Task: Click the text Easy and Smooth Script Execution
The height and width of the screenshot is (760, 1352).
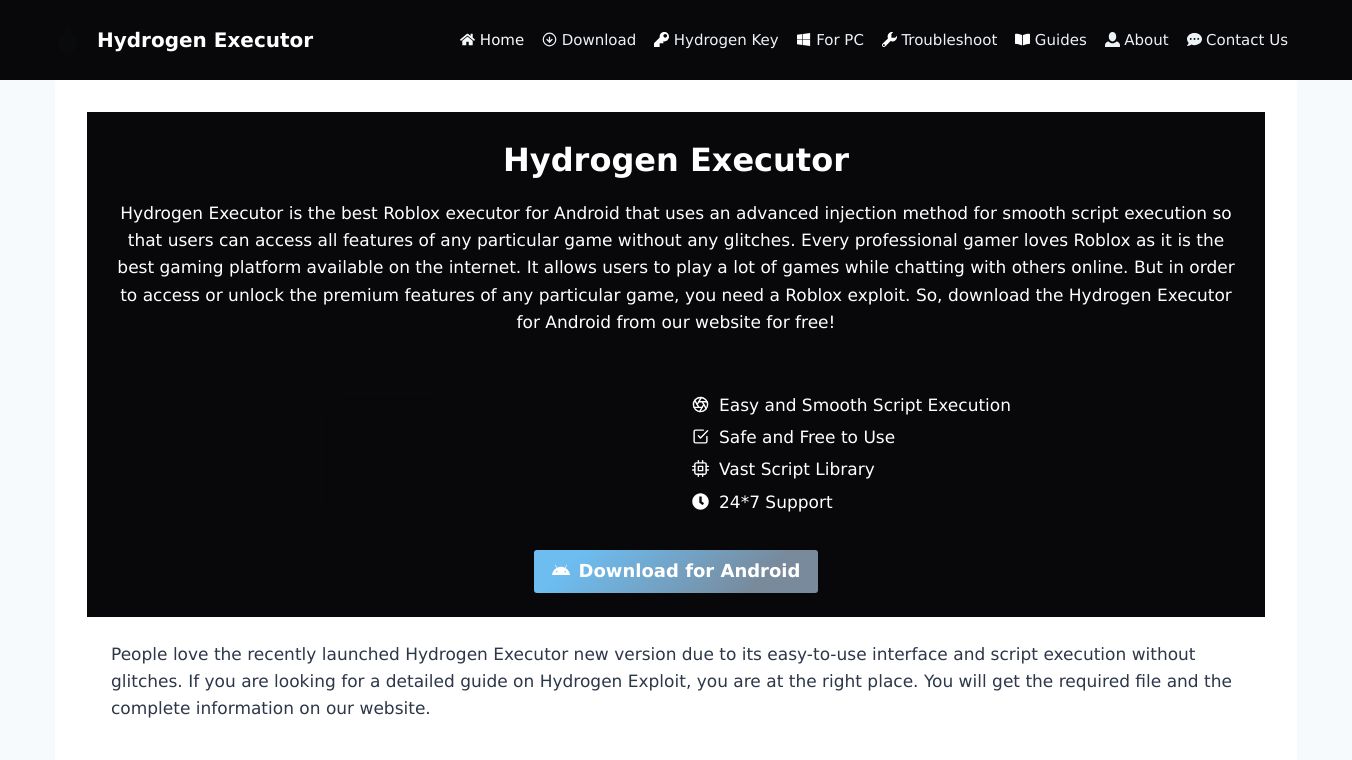Action: click(x=865, y=405)
